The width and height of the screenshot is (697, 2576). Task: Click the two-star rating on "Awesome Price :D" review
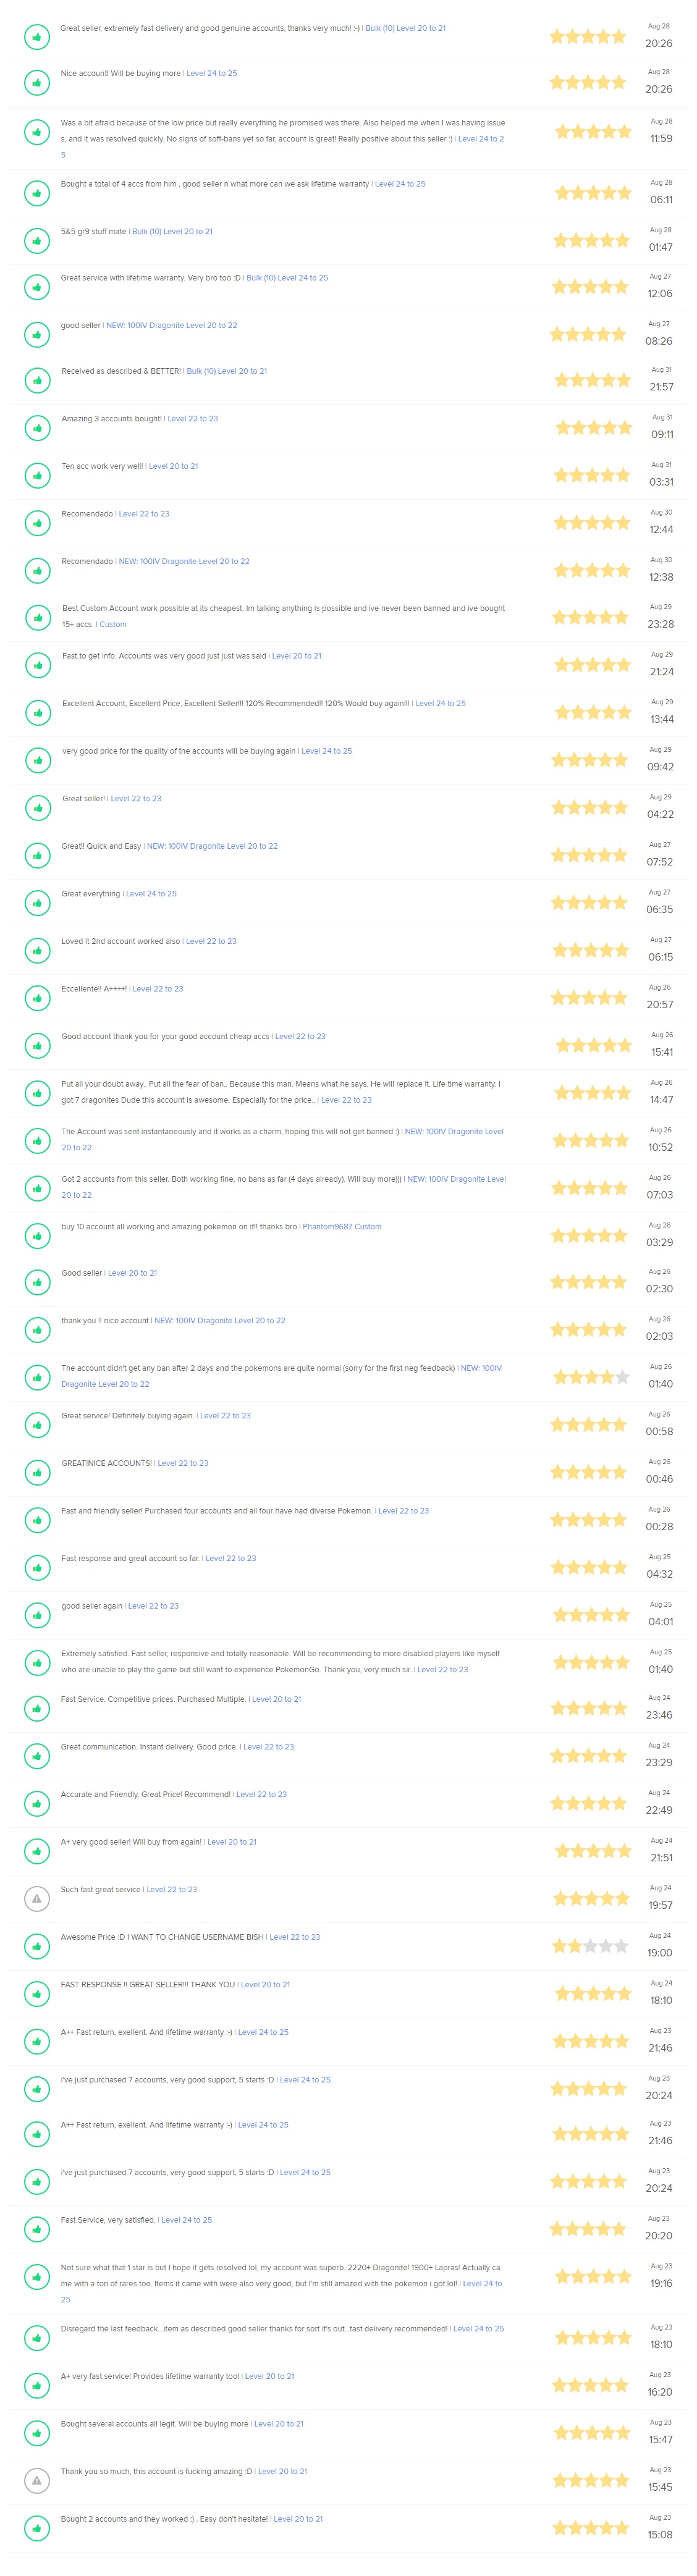590,1946
